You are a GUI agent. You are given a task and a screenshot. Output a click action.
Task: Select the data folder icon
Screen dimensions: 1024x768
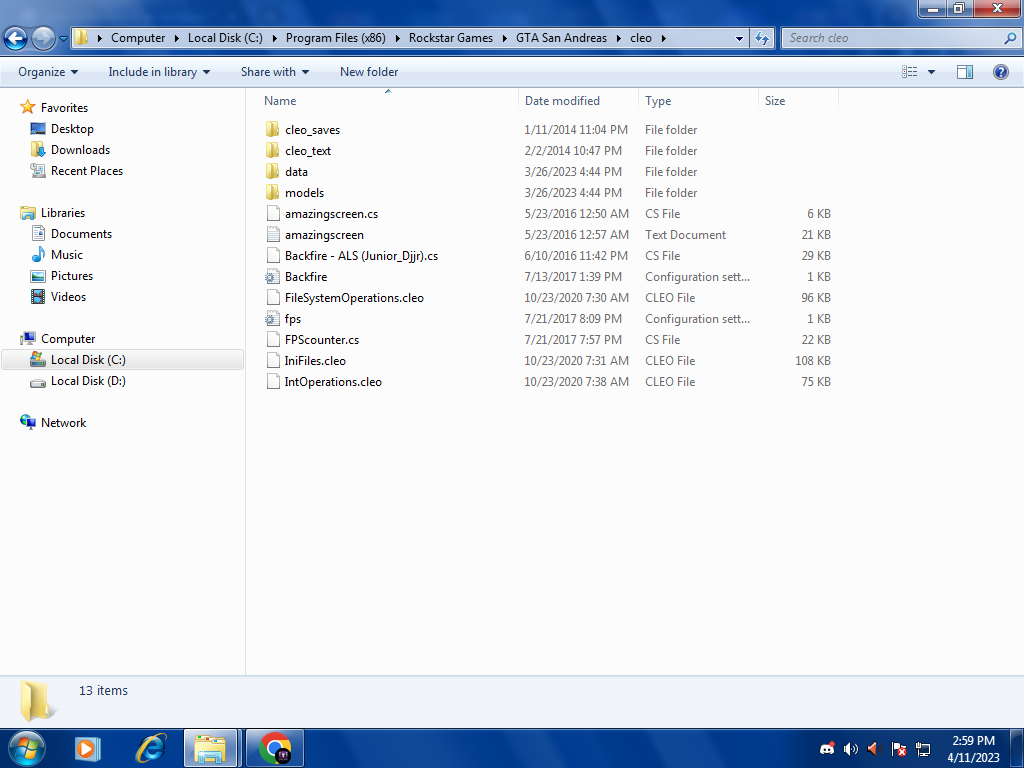[273, 171]
